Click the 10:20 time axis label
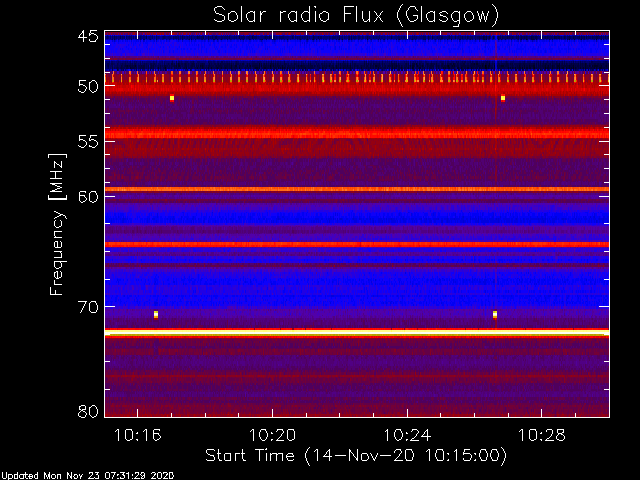 (x=272, y=435)
